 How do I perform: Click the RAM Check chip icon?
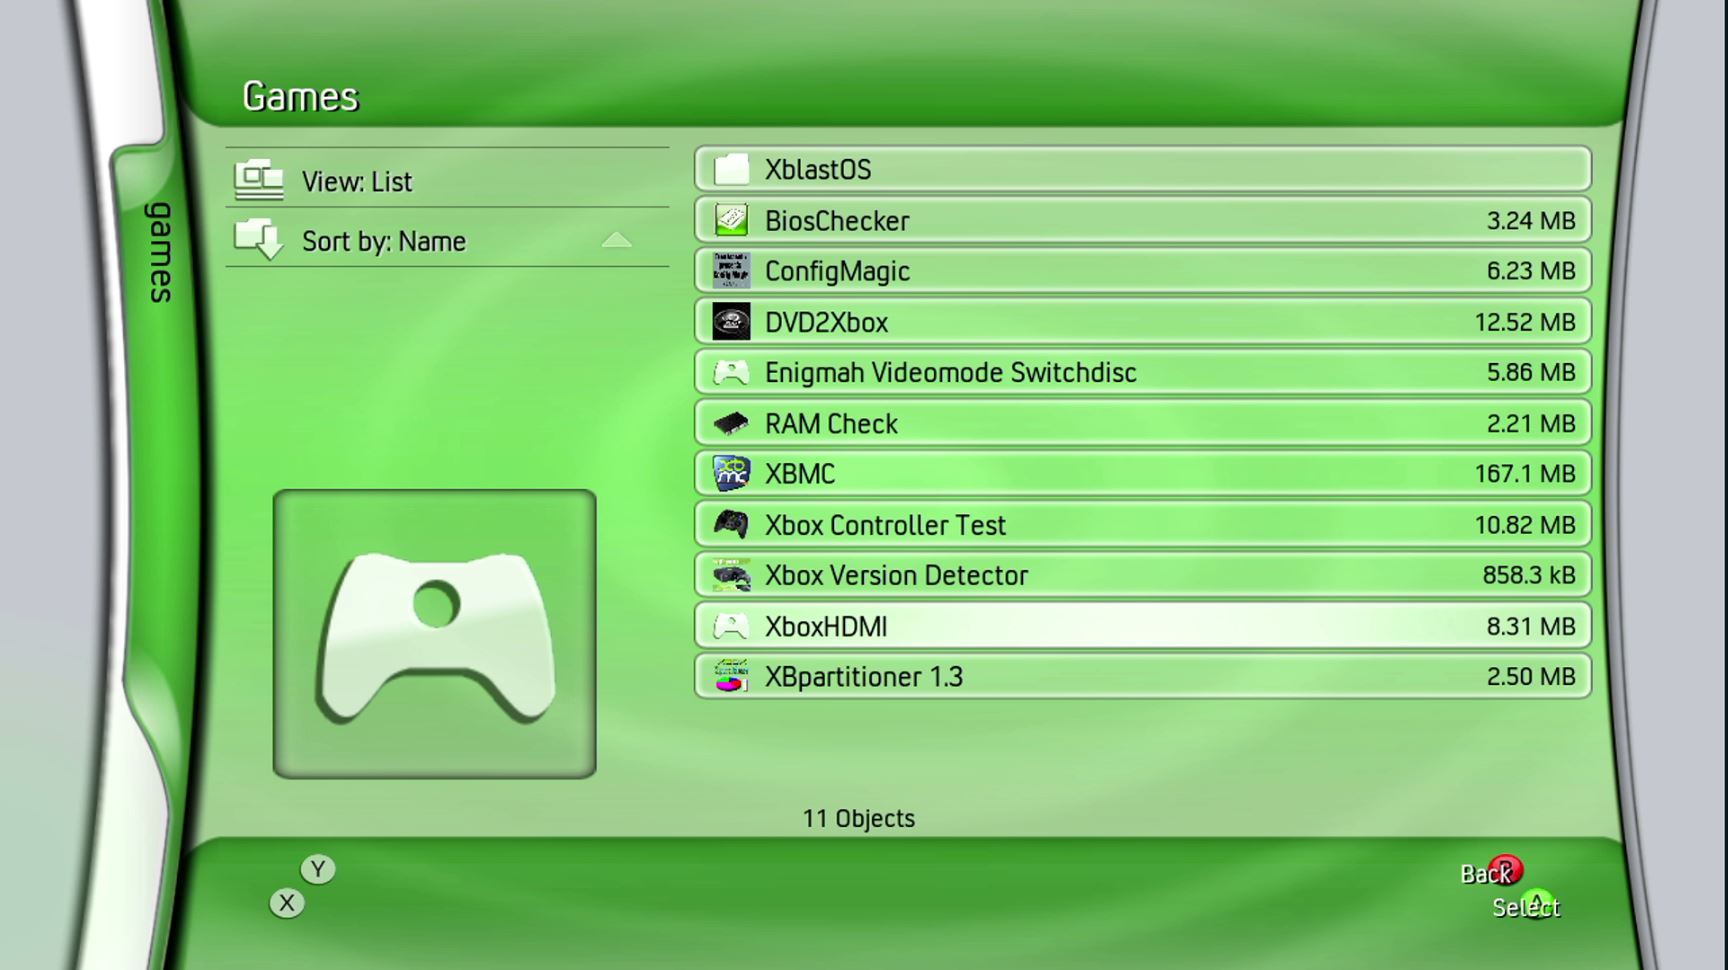[x=731, y=424]
